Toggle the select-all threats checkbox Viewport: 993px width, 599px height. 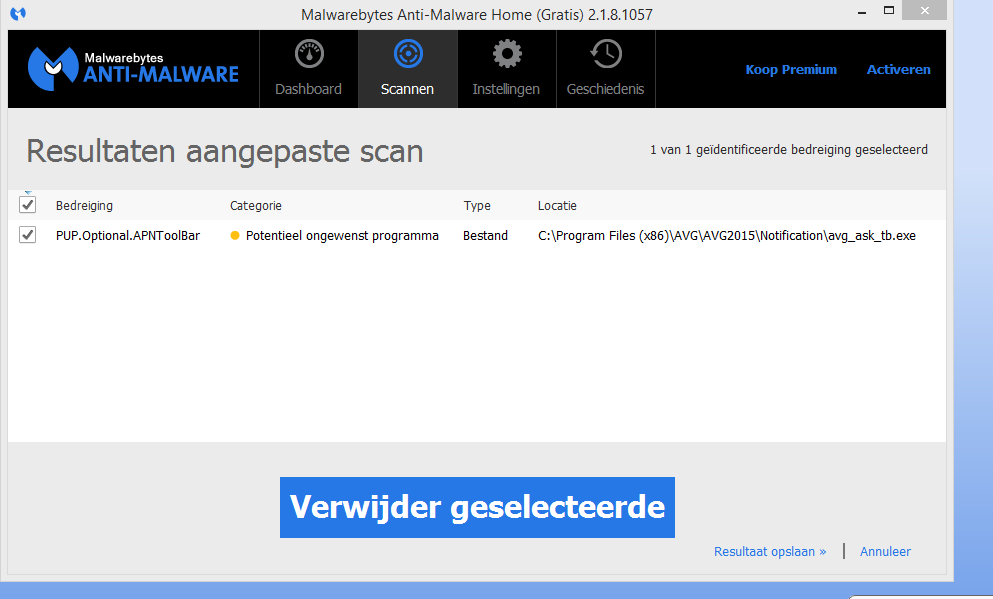(x=27, y=205)
